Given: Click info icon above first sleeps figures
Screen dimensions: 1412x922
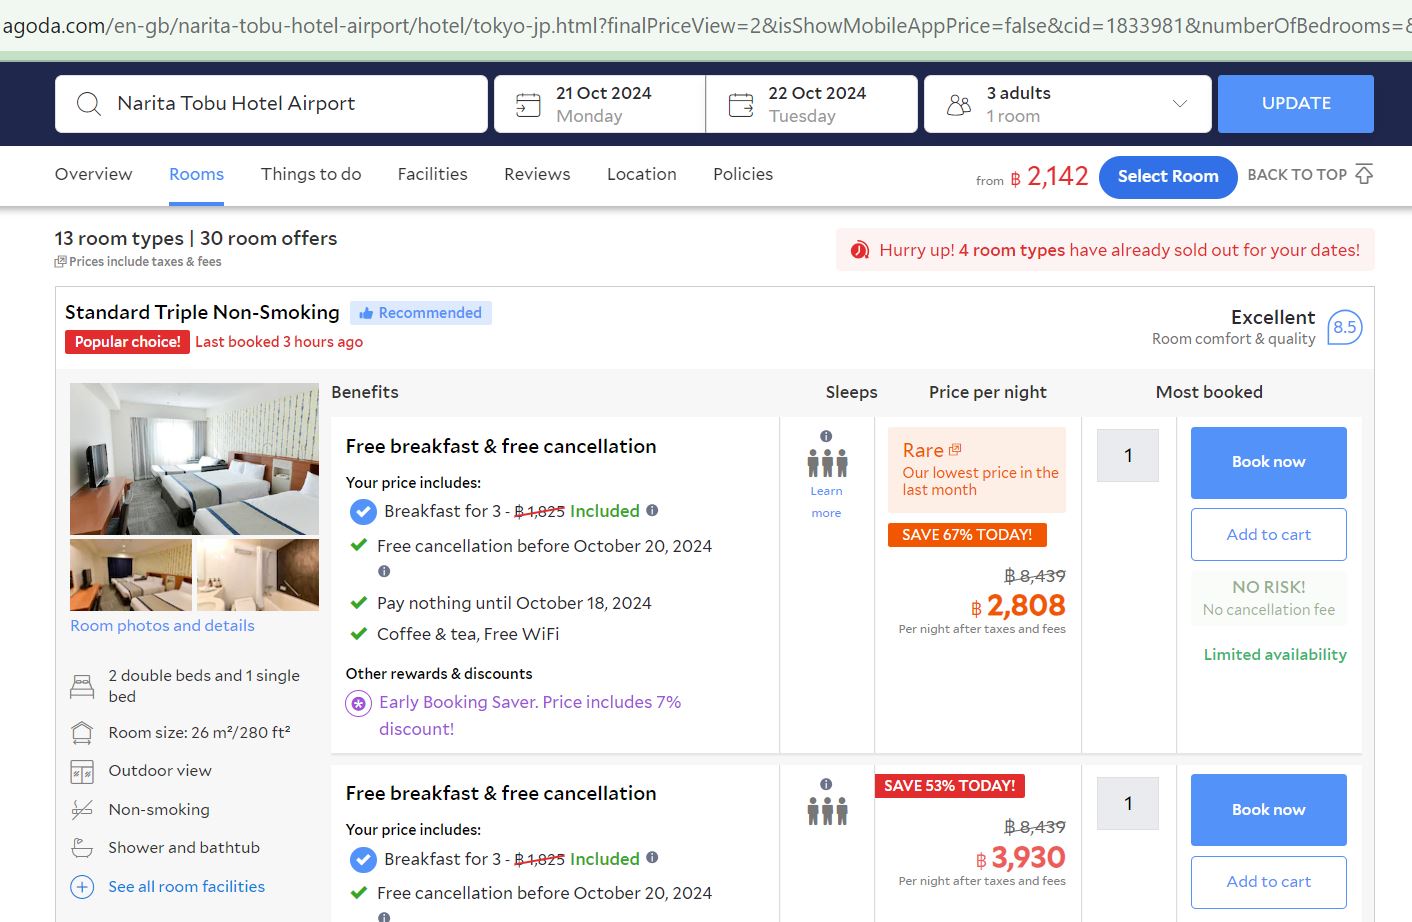Looking at the screenshot, I should (826, 436).
